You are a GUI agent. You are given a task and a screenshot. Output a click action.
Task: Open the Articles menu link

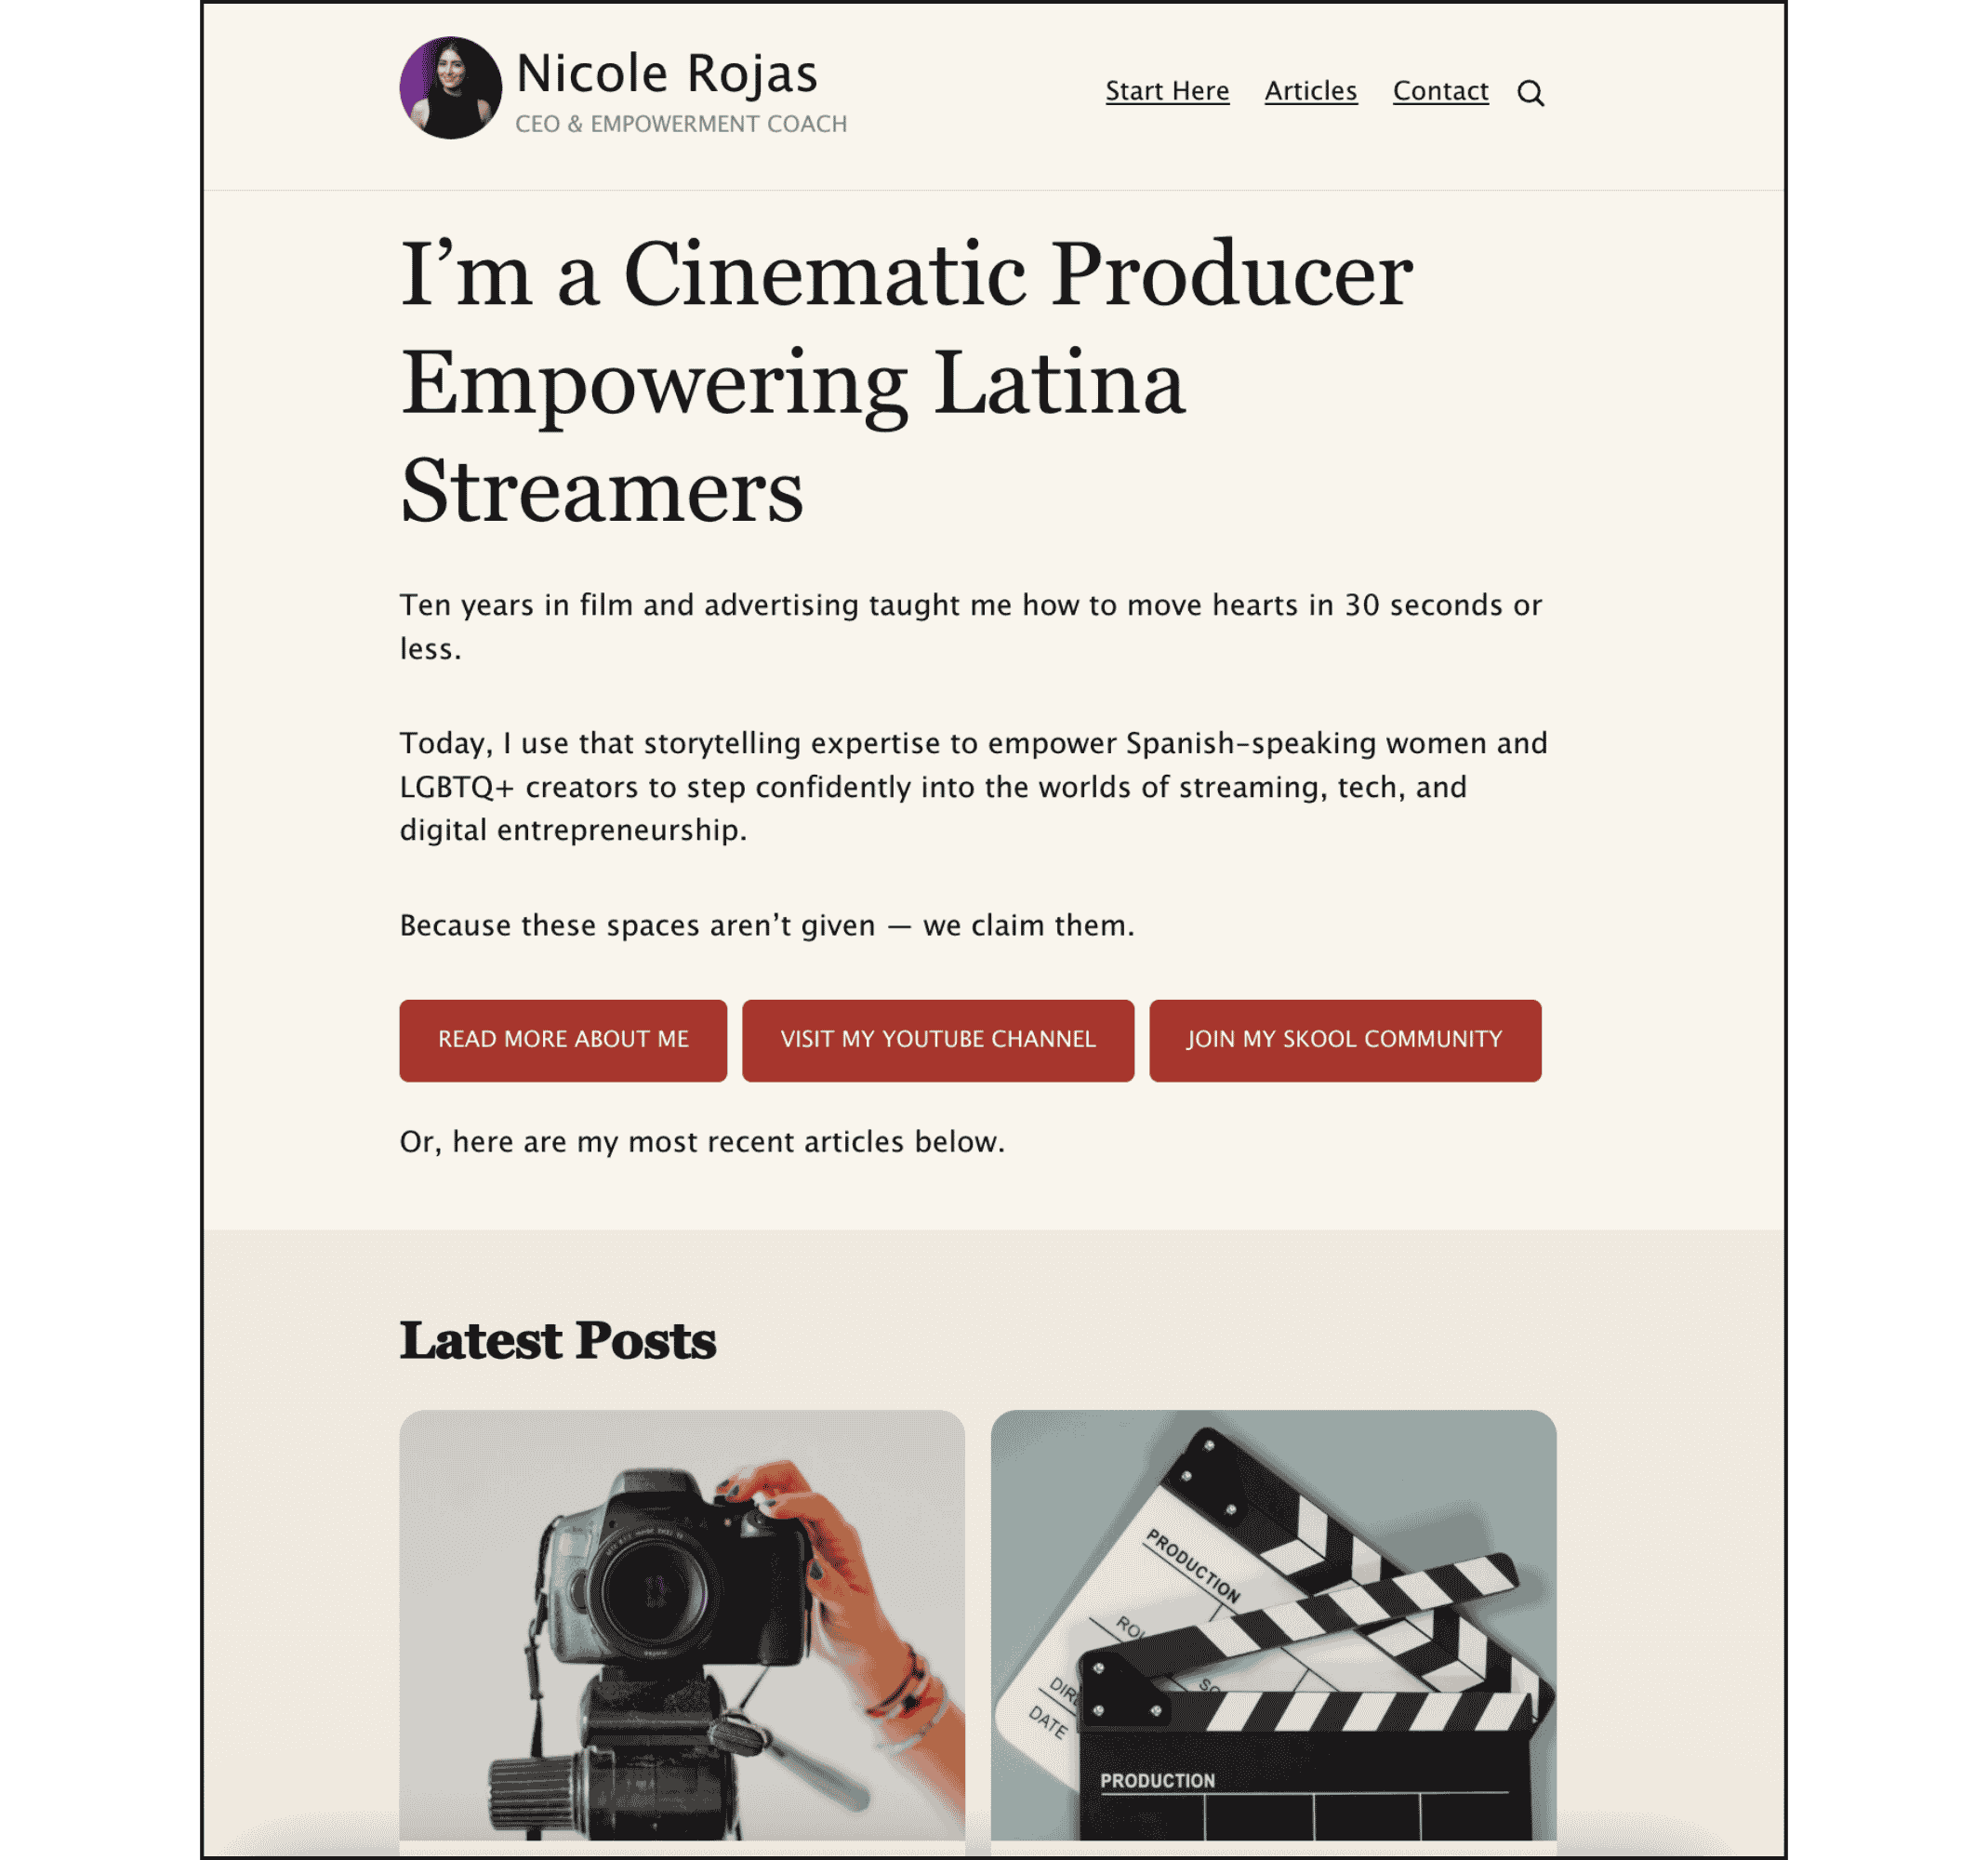(x=1310, y=91)
